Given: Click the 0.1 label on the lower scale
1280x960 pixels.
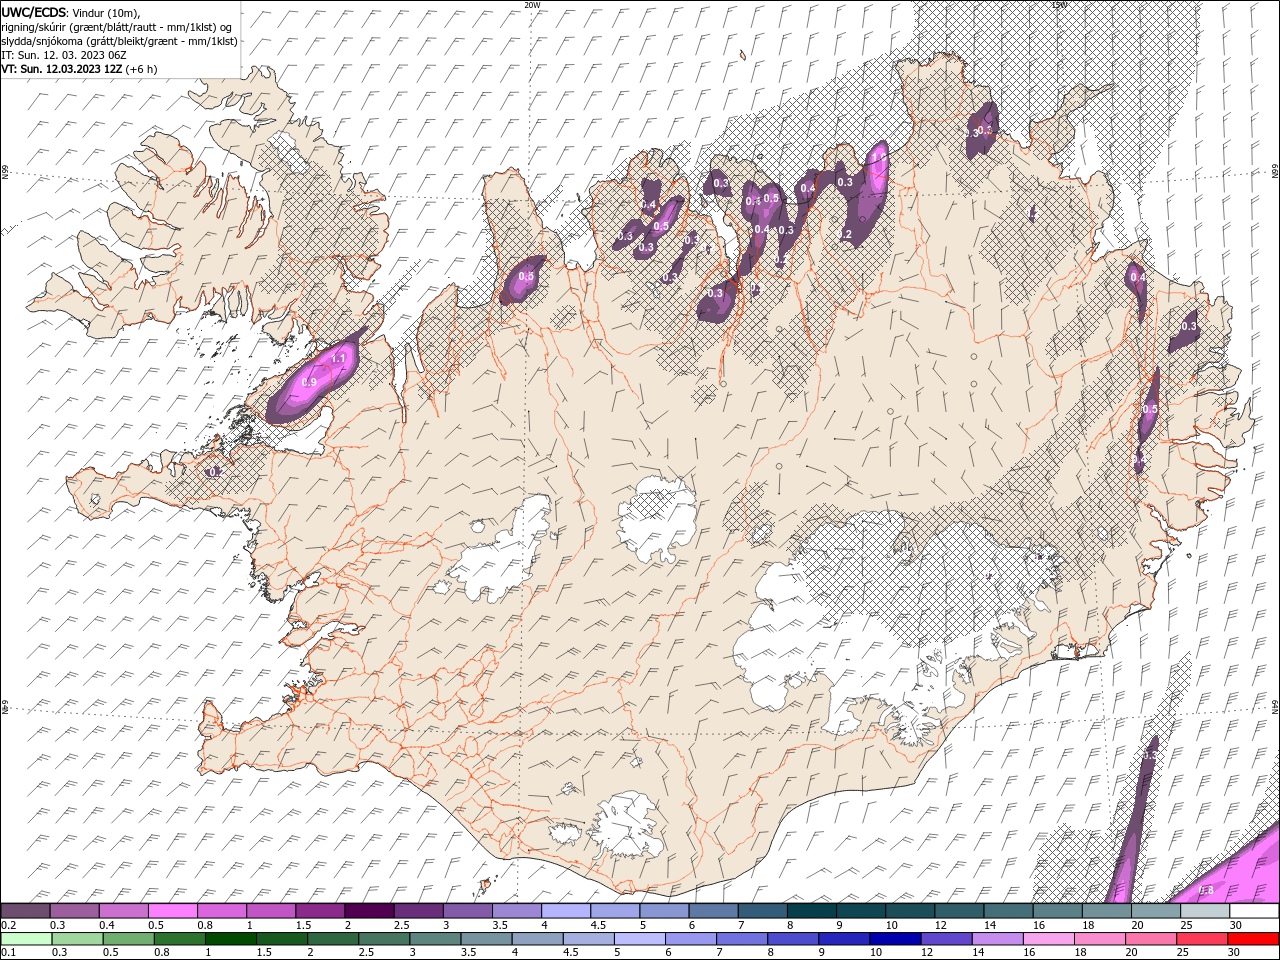Looking at the screenshot, I should (x=8, y=952).
